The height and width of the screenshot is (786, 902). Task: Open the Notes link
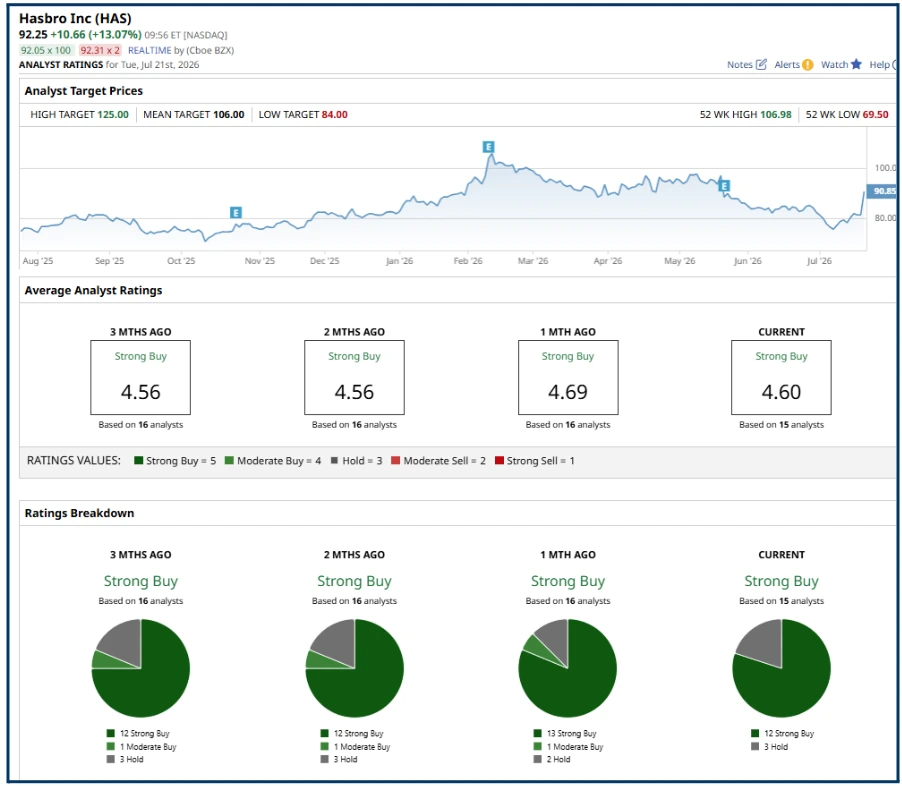(x=740, y=64)
